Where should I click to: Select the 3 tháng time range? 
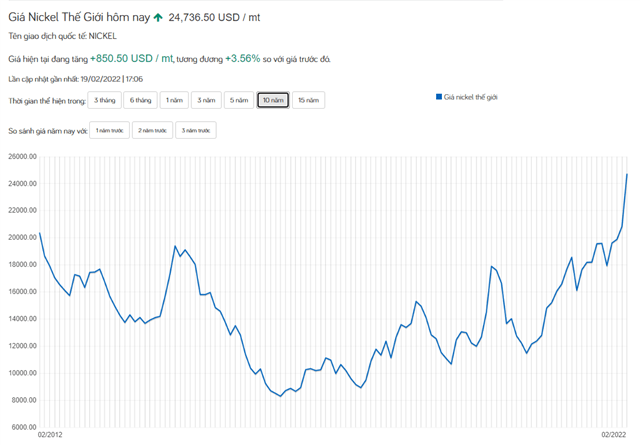105,100
